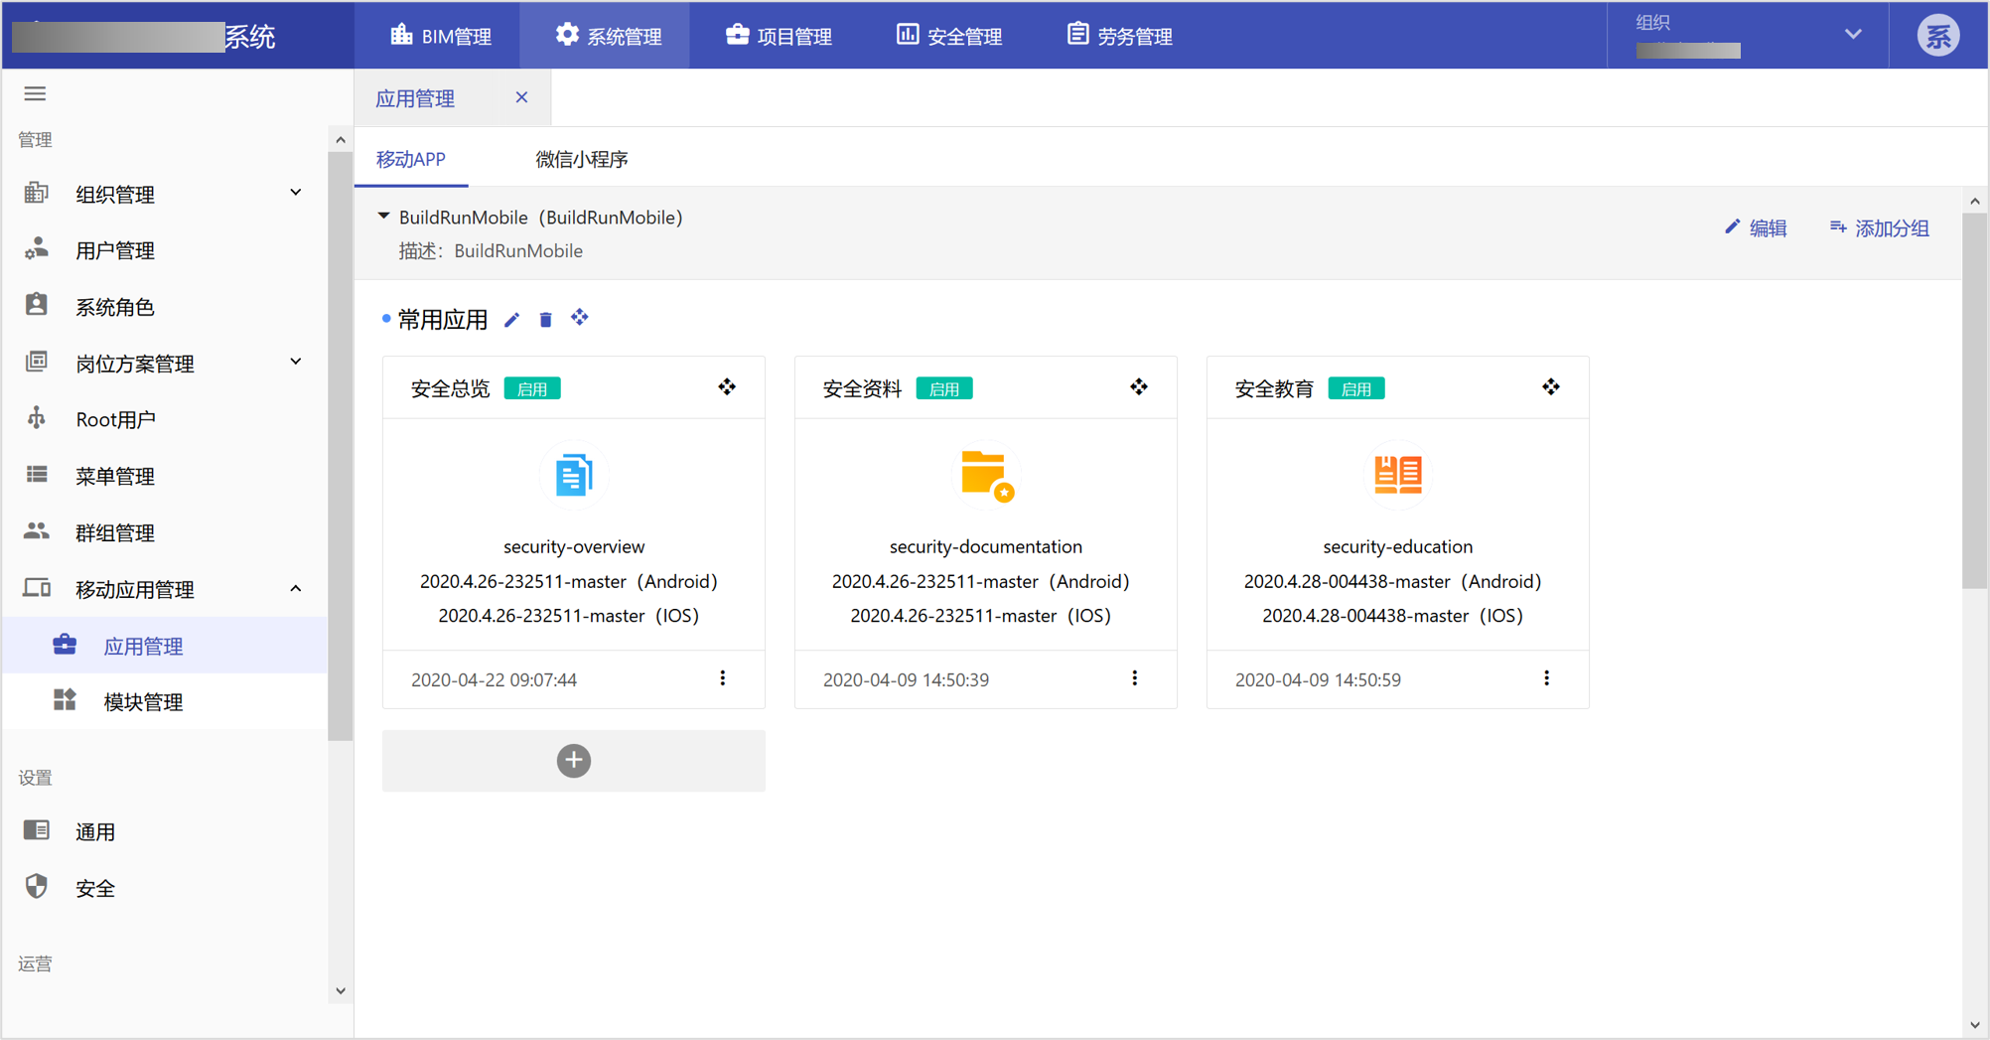Click move handle on 安全总览 card
The width and height of the screenshot is (1990, 1040).
[727, 387]
